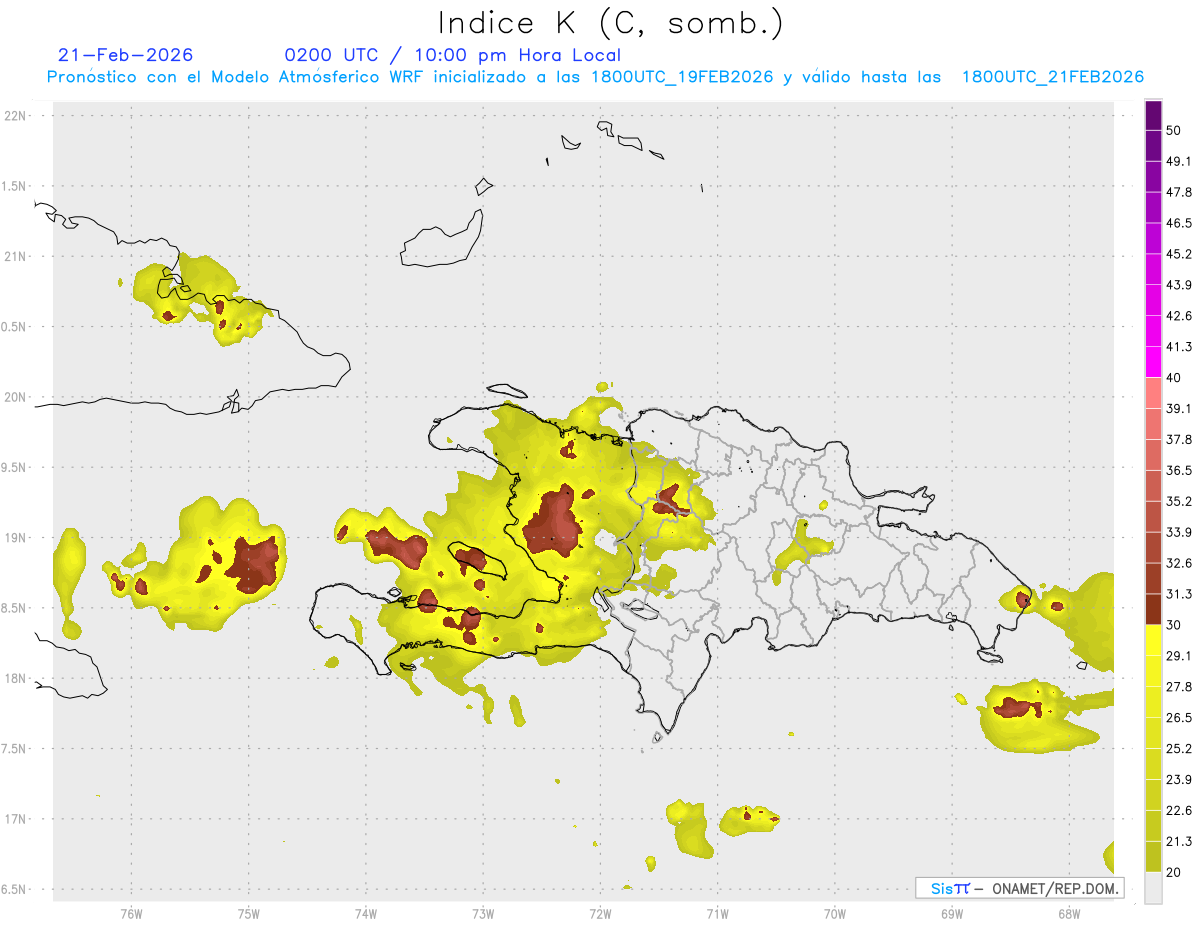Click the latitude axis label '18N'

(x=17, y=678)
